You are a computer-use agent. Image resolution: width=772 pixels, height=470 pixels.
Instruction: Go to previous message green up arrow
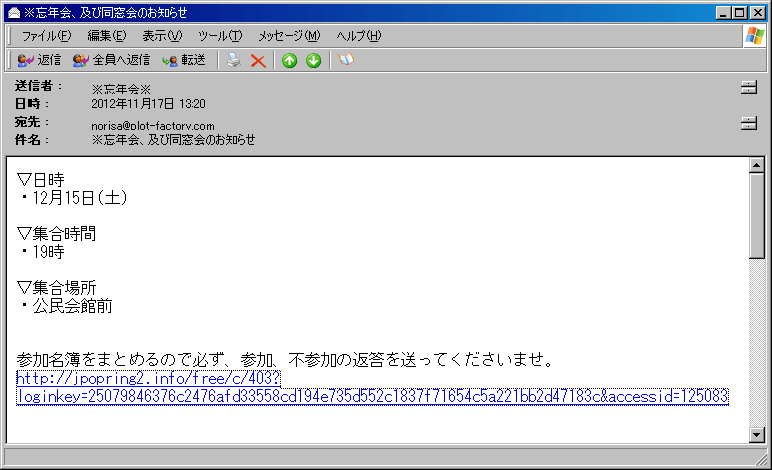(289, 61)
